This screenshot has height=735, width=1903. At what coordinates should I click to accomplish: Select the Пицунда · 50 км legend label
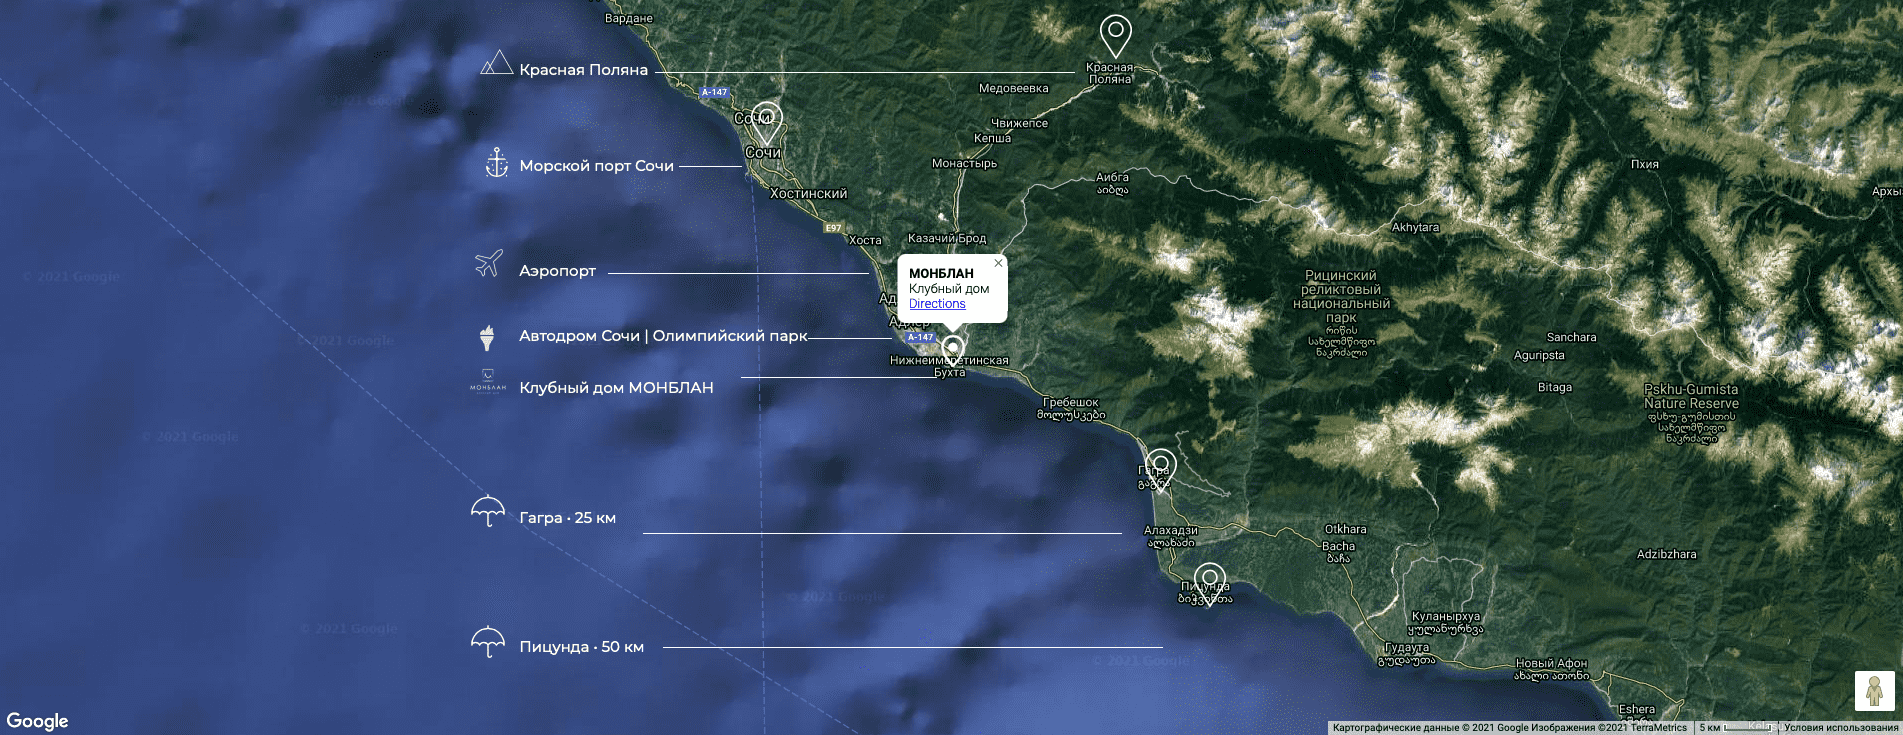pos(581,647)
